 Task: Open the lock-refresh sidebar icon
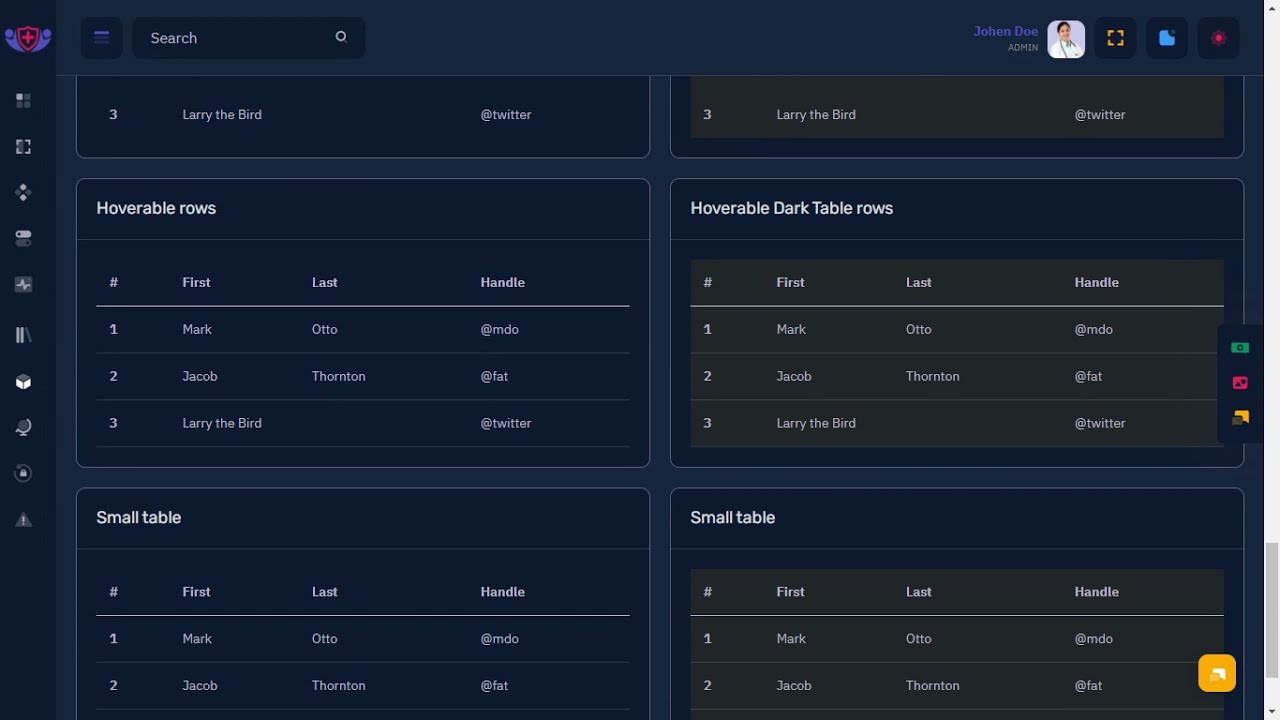click(x=24, y=473)
